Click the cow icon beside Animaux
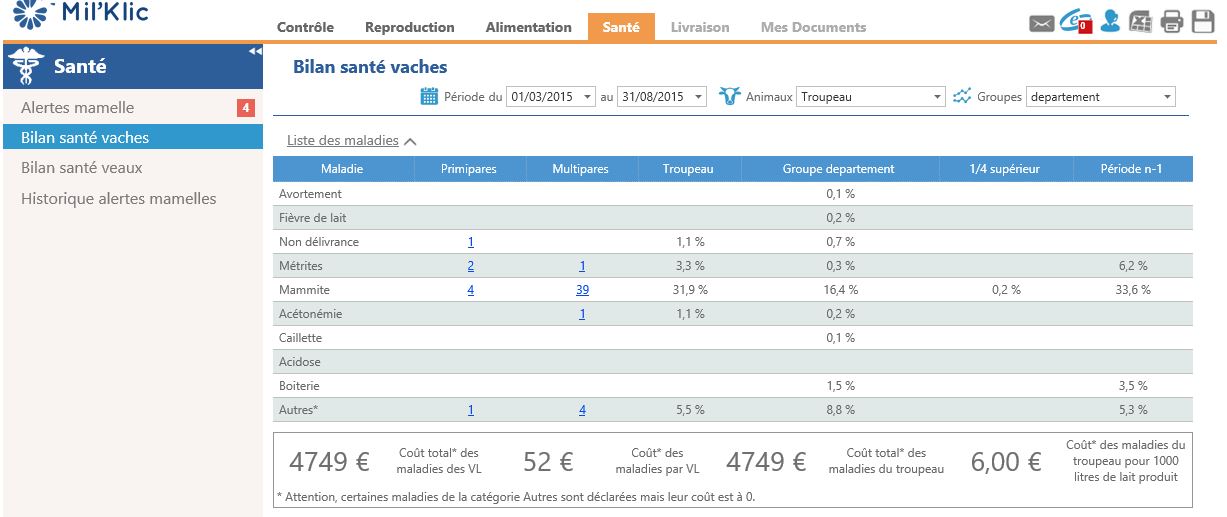Viewport: 1227px width, 517px height. tap(728, 97)
